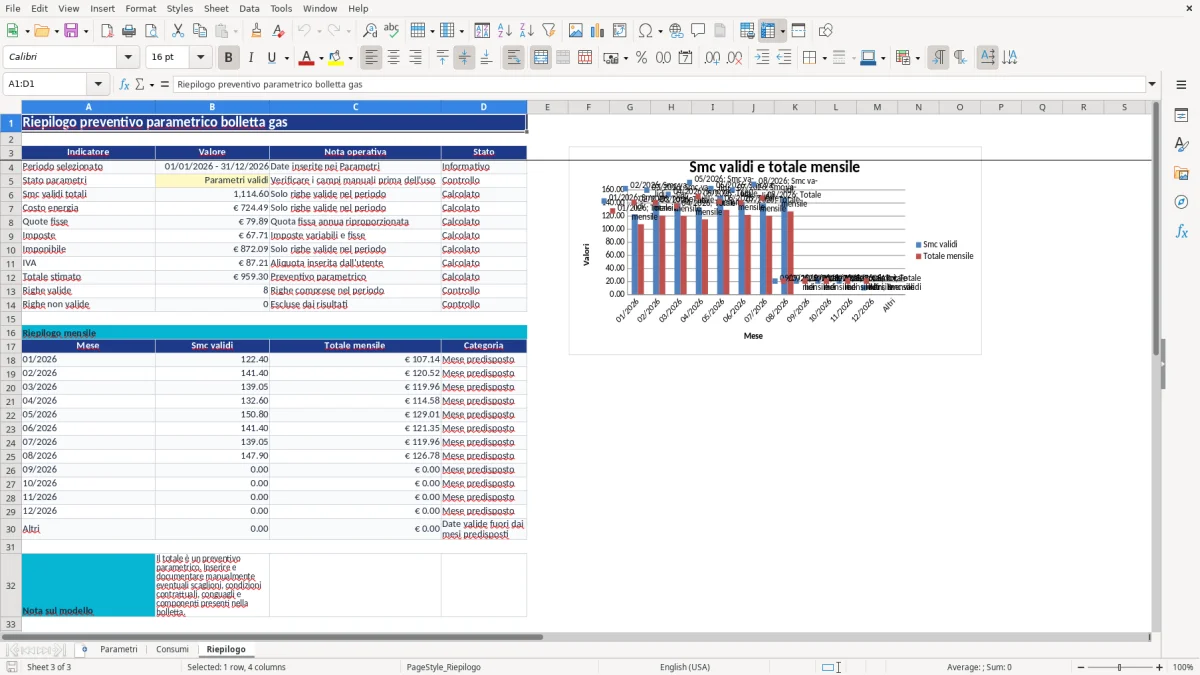Open Borders dropdown arrow
This screenshot has width=1200, height=675.
coord(824,58)
